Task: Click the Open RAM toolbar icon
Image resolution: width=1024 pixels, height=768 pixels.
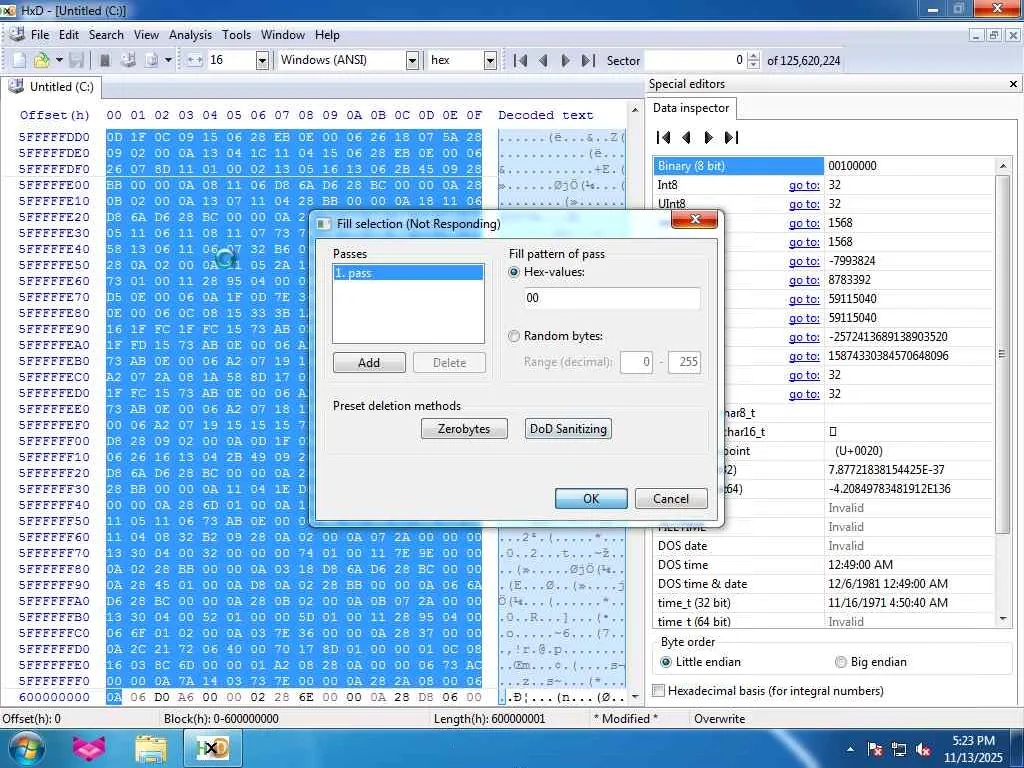Action: (x=104, y=60)
